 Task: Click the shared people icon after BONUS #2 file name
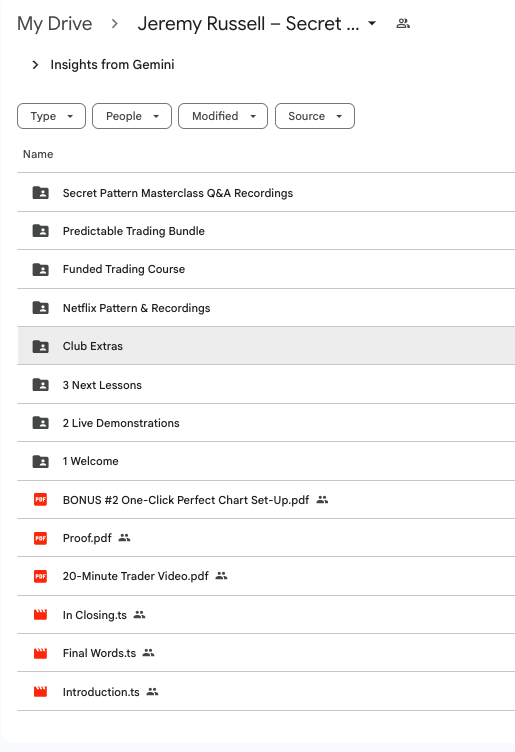(x=322, y=500)
